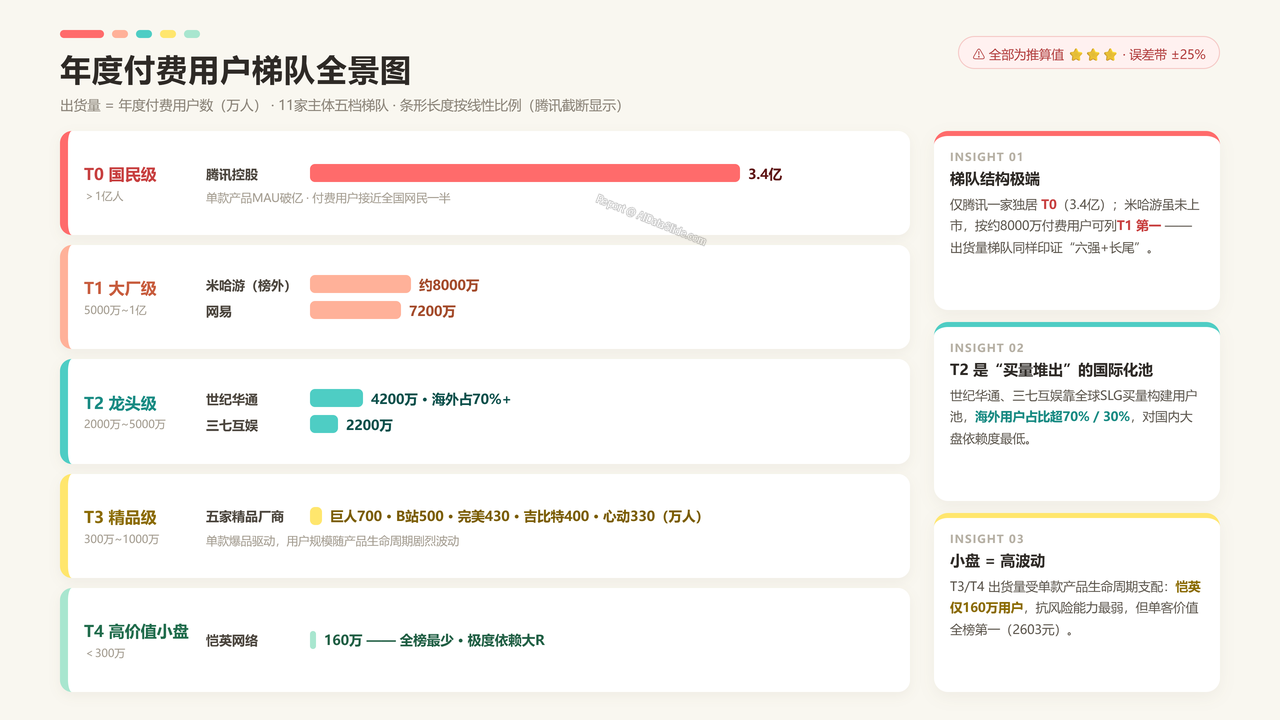Viewport: 1280px width, 720px height.
Task: Click the '恺英网络' company name
Action: pos(232,640)
